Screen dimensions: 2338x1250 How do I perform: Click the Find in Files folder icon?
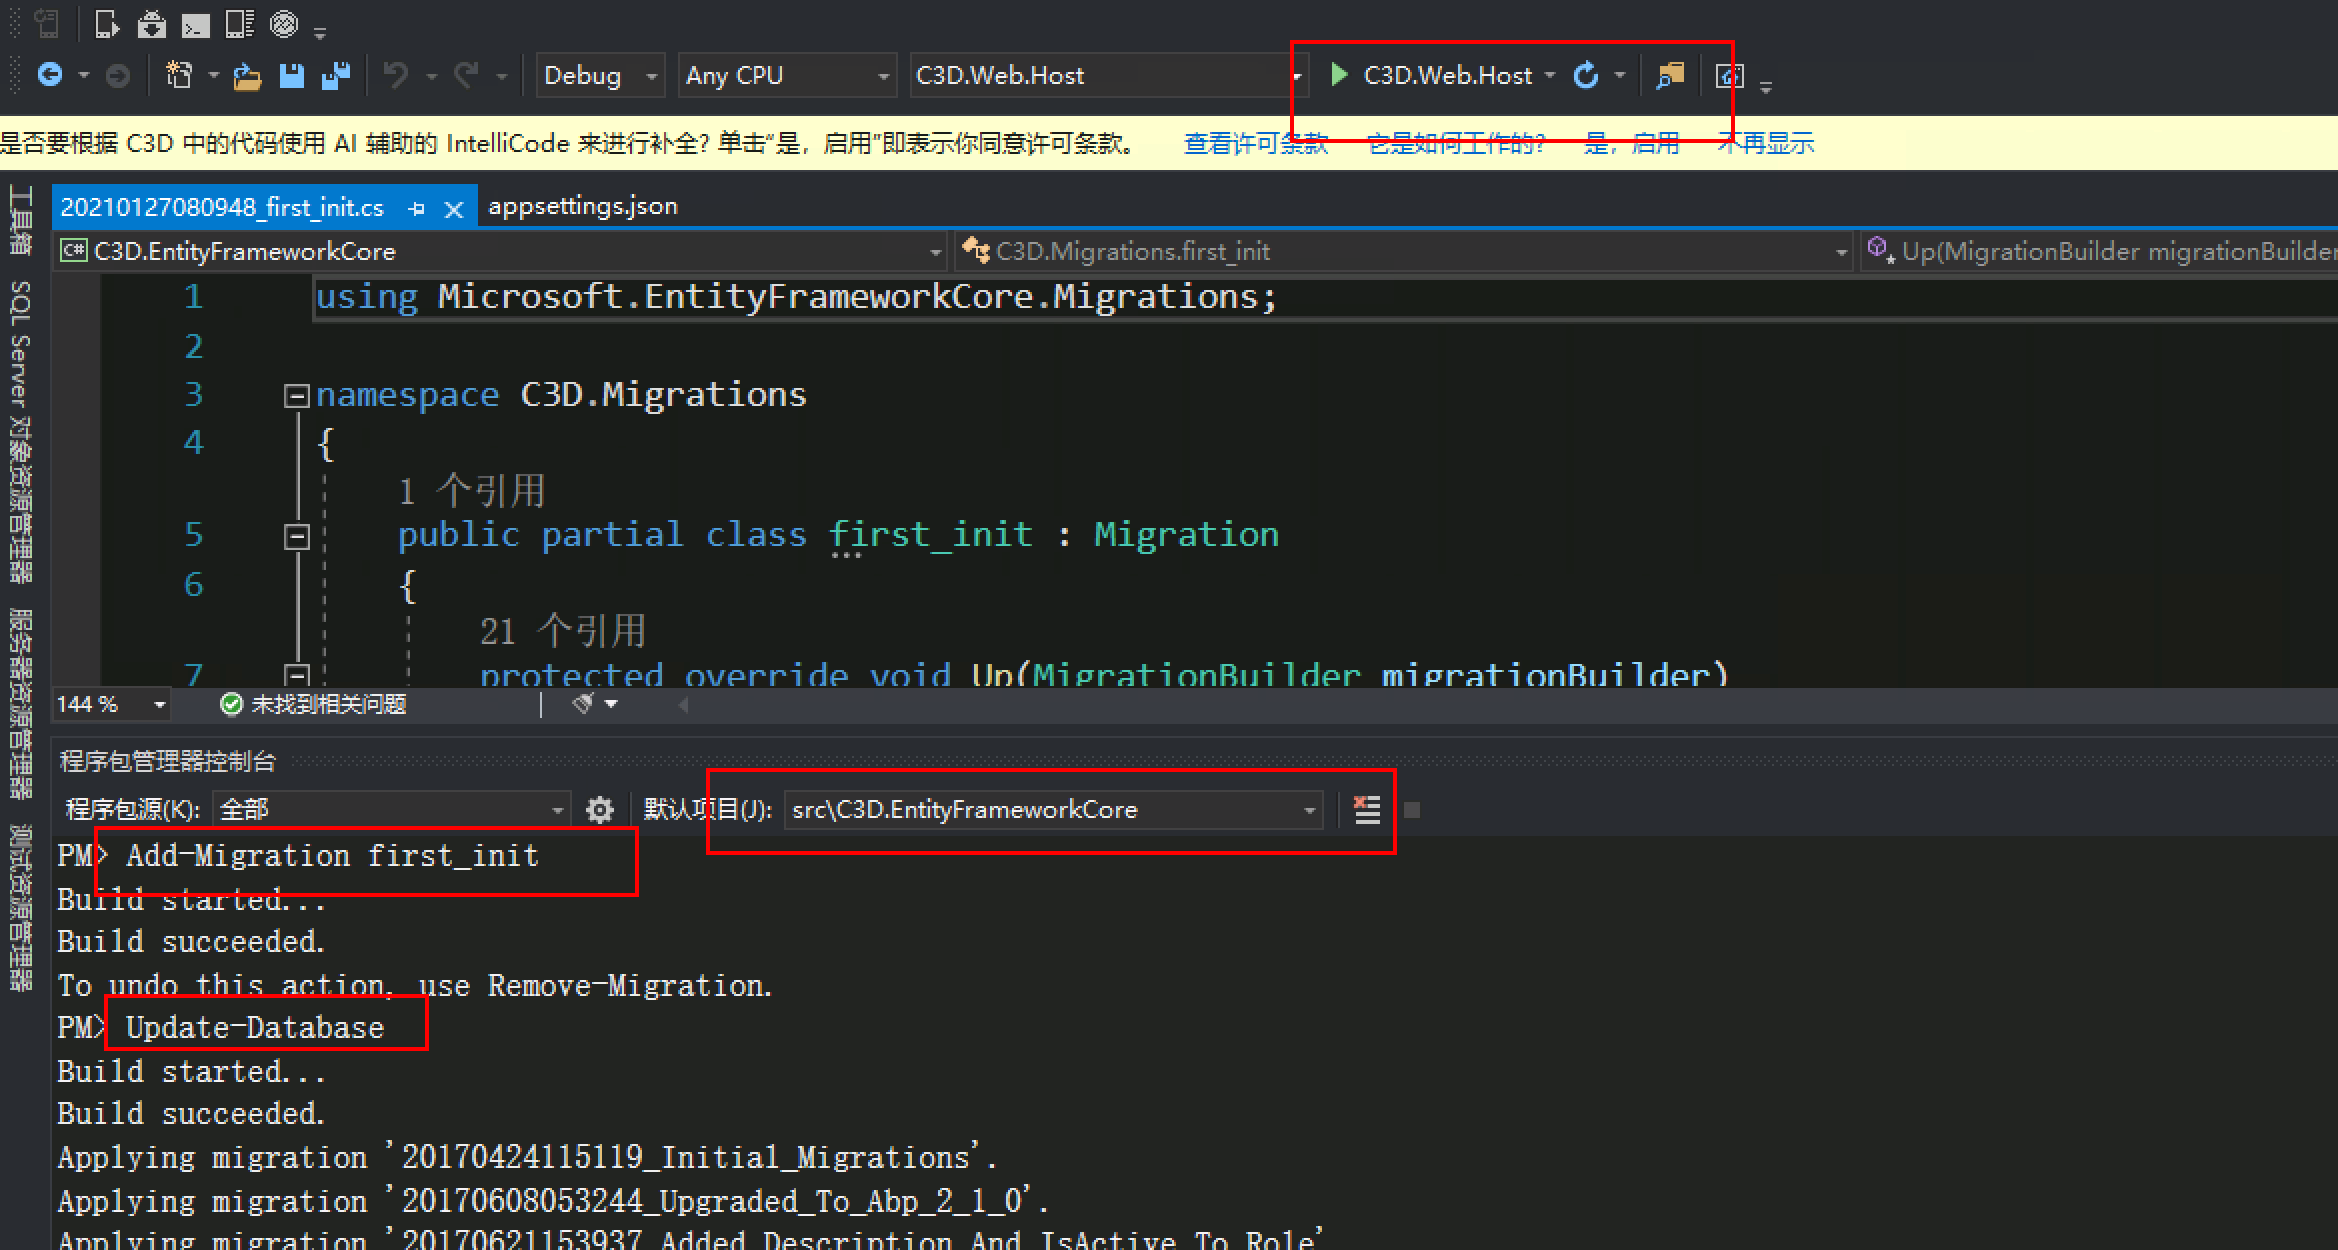click(1670, 75)
